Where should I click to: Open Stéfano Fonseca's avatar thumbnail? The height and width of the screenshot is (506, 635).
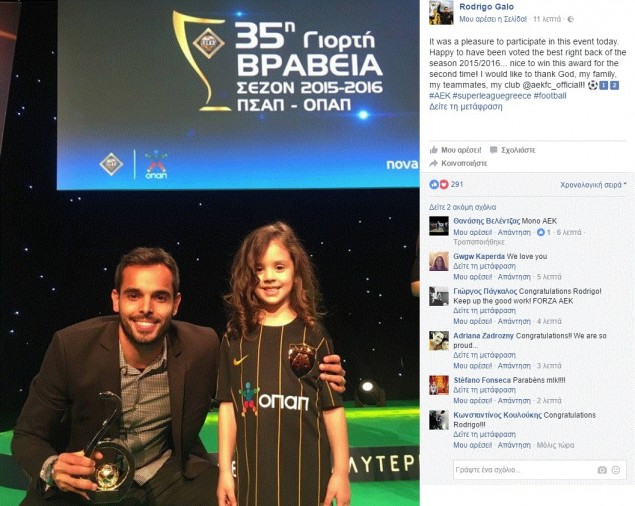439,385
